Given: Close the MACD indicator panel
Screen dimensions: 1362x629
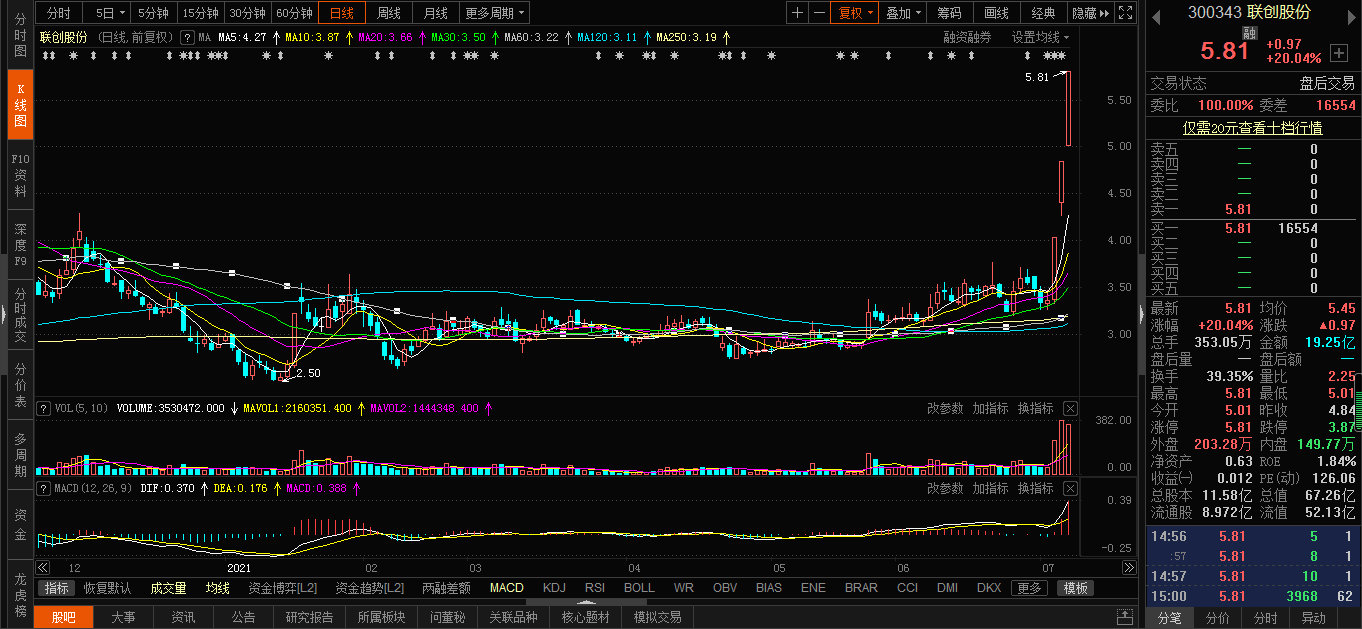Looking at the screenshot, I should tap(1070, 488).
